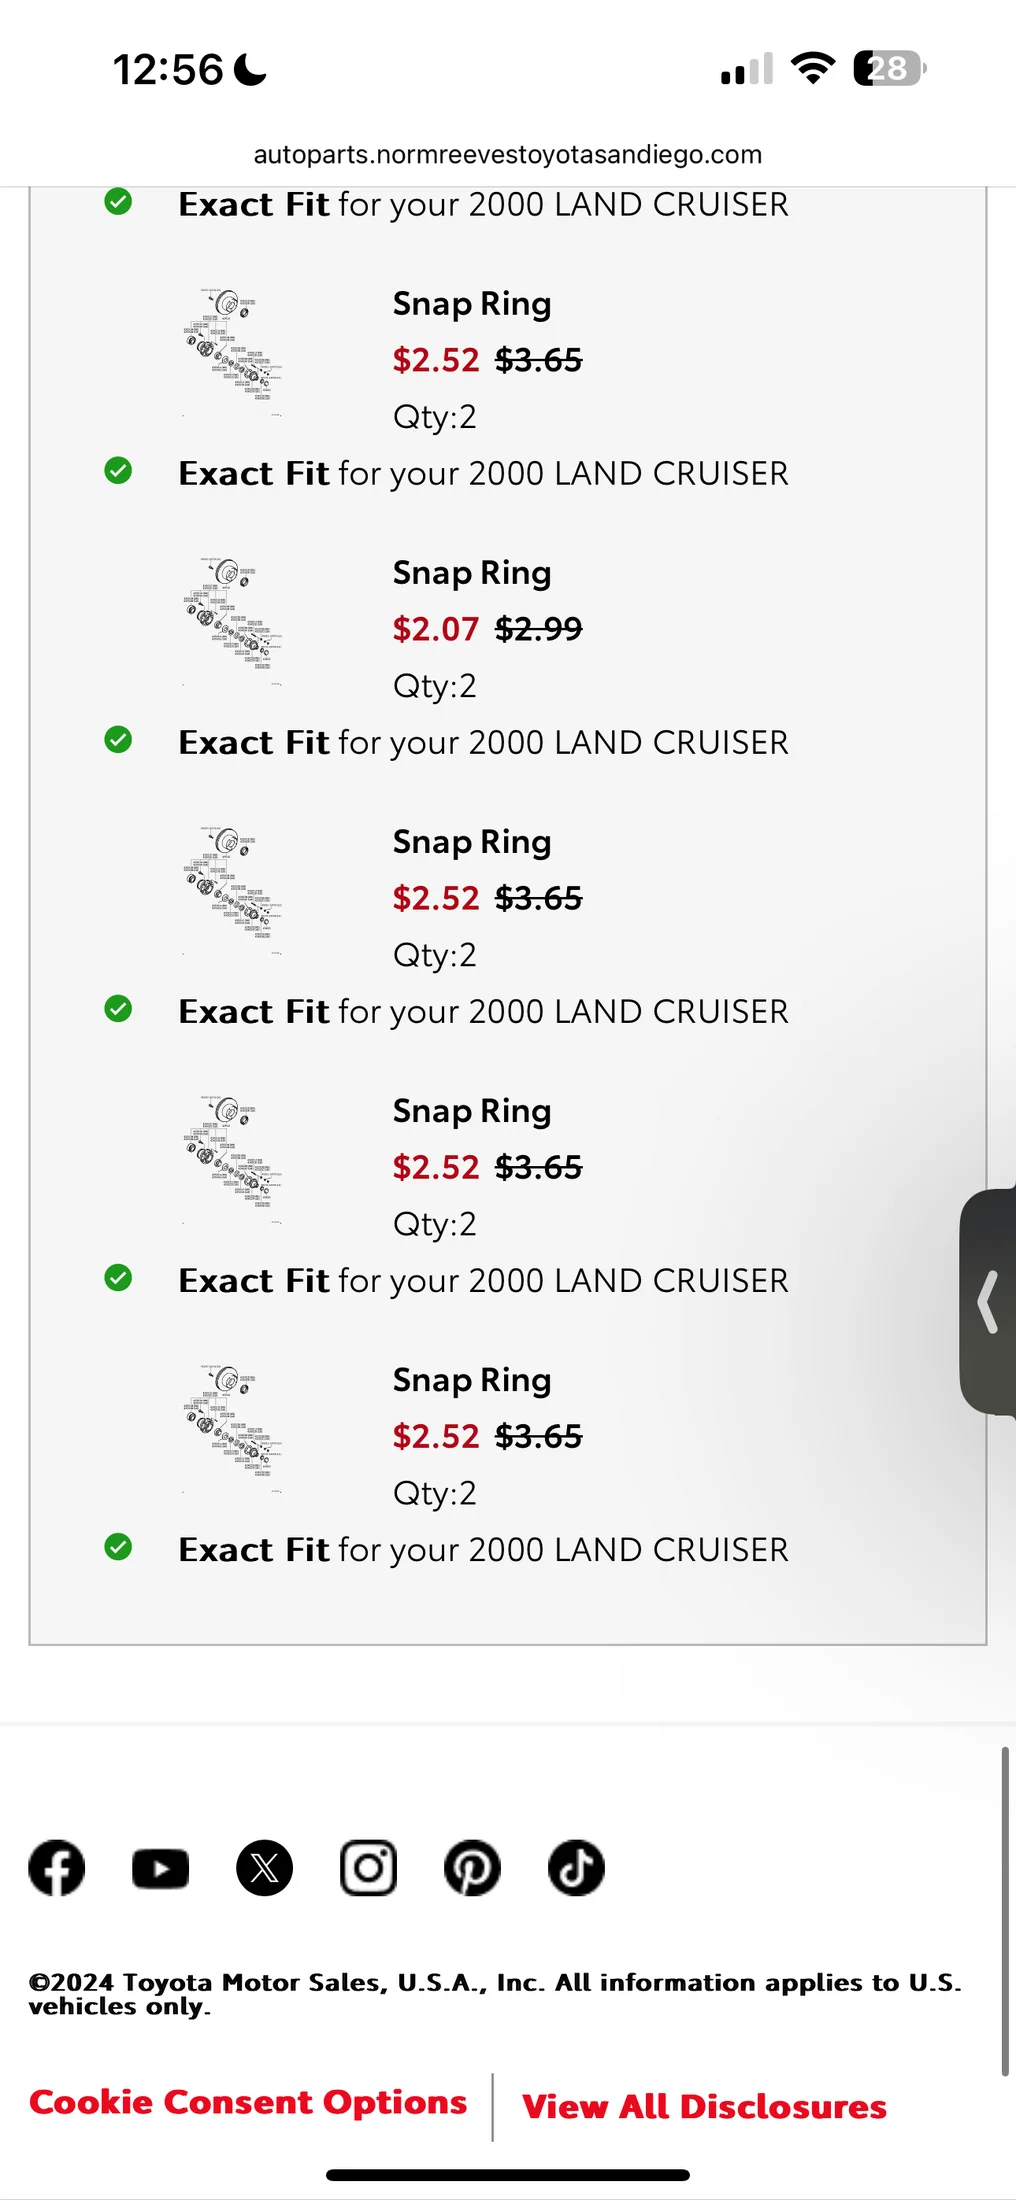Tap the website address bar
This screenshot has height=2200, width=1016.
pyautogui.click(x=508, y=154)
